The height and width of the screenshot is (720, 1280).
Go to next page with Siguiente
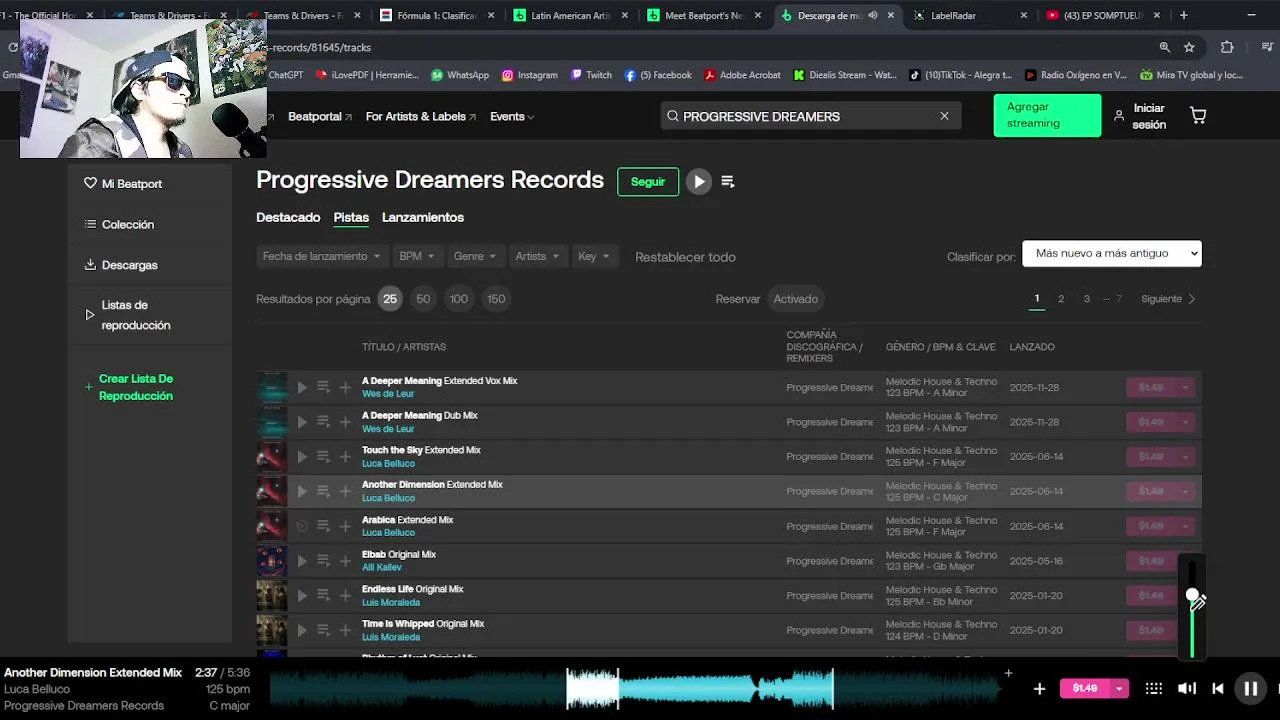(x=1168, y=299)
